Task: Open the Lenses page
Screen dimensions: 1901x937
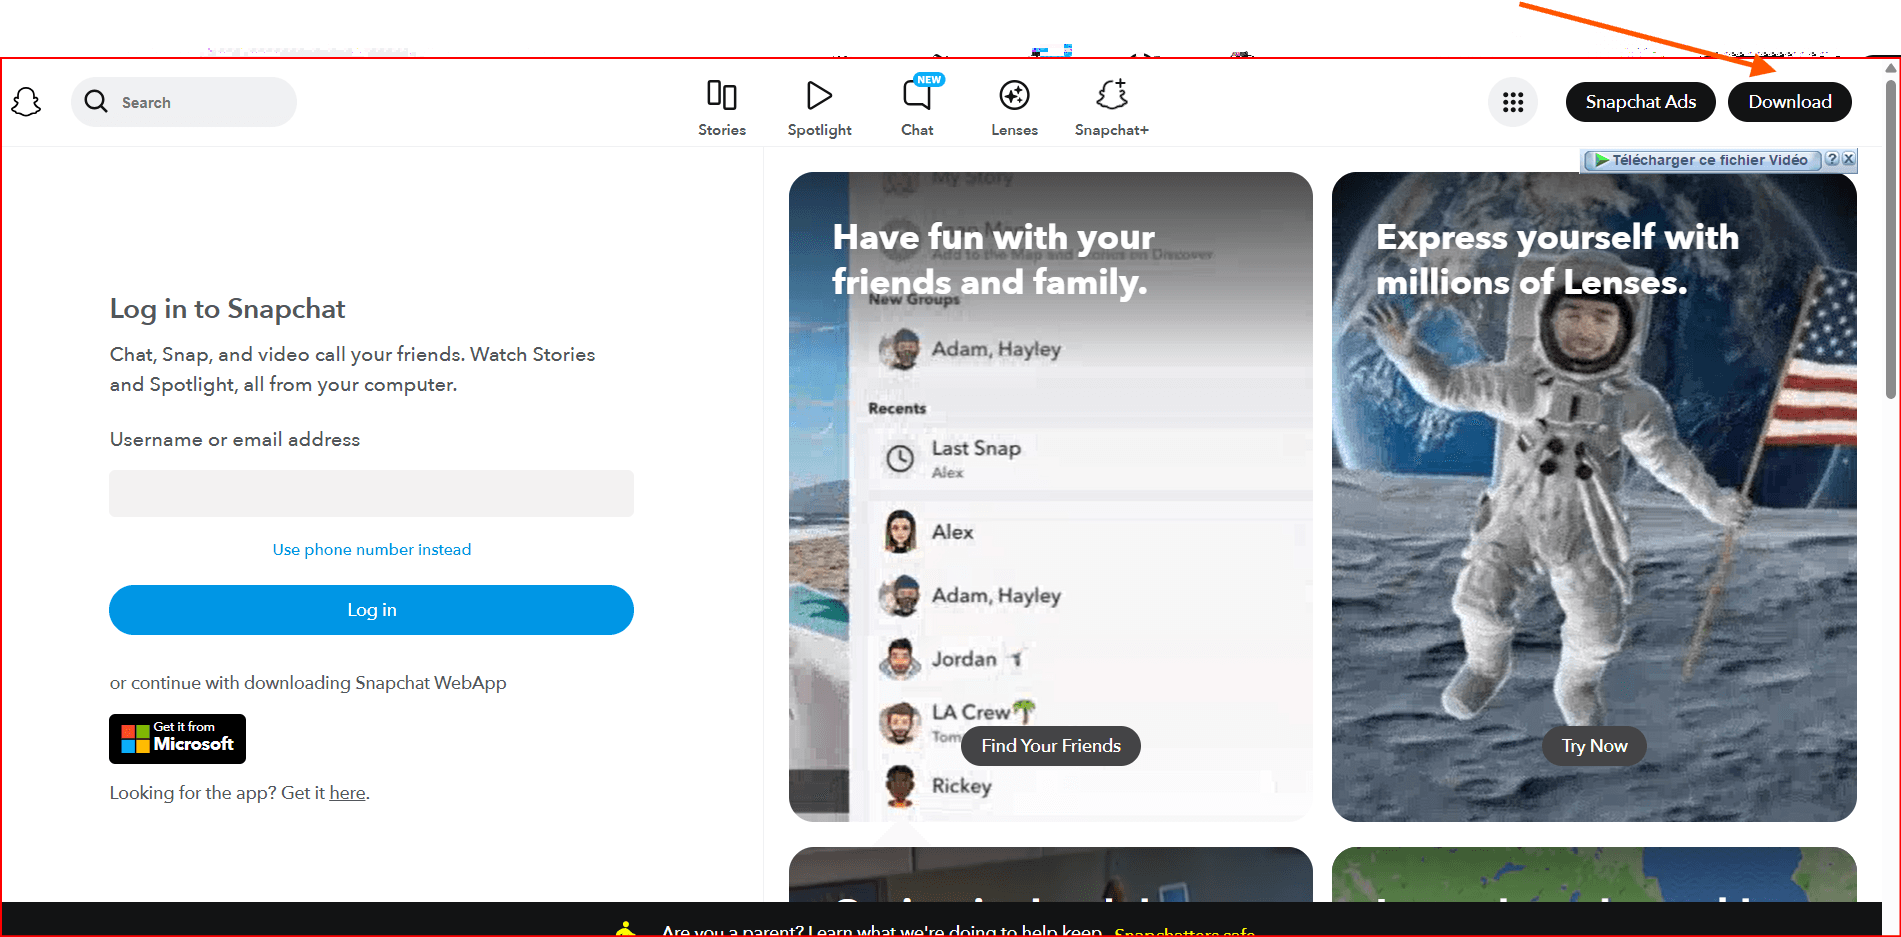Action: 1014,107
